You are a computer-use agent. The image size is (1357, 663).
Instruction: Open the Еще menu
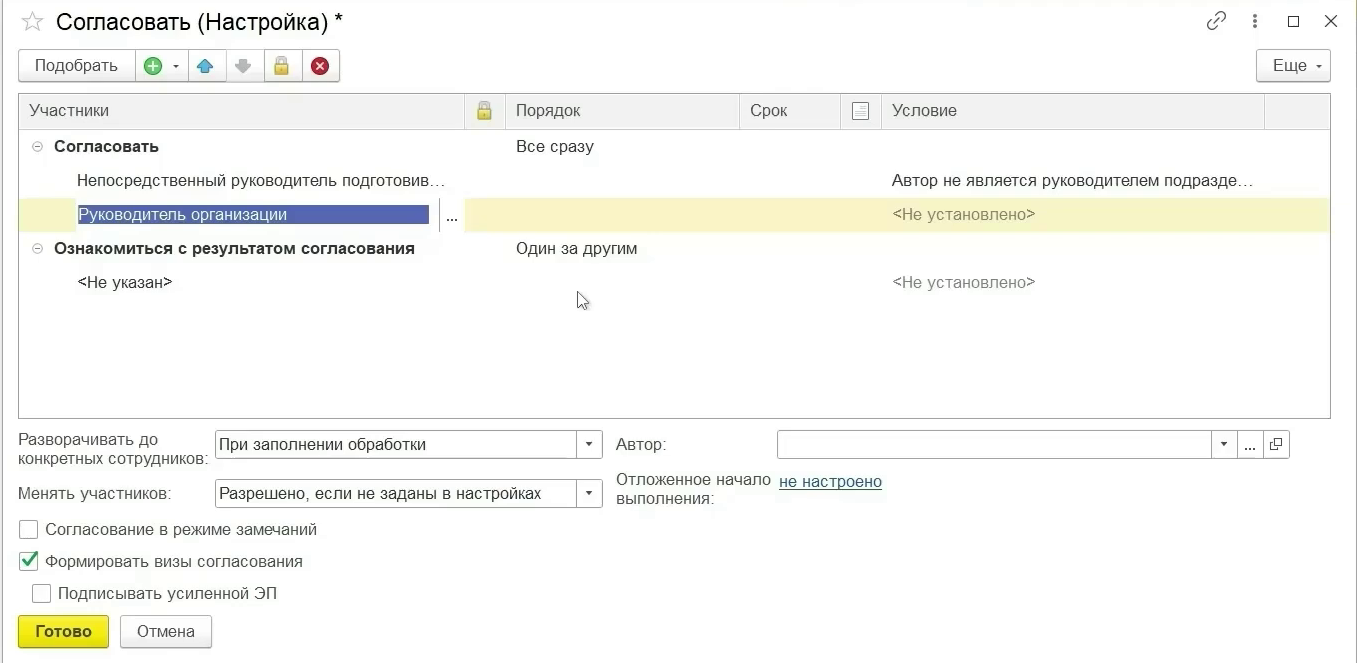point(1292,66)
